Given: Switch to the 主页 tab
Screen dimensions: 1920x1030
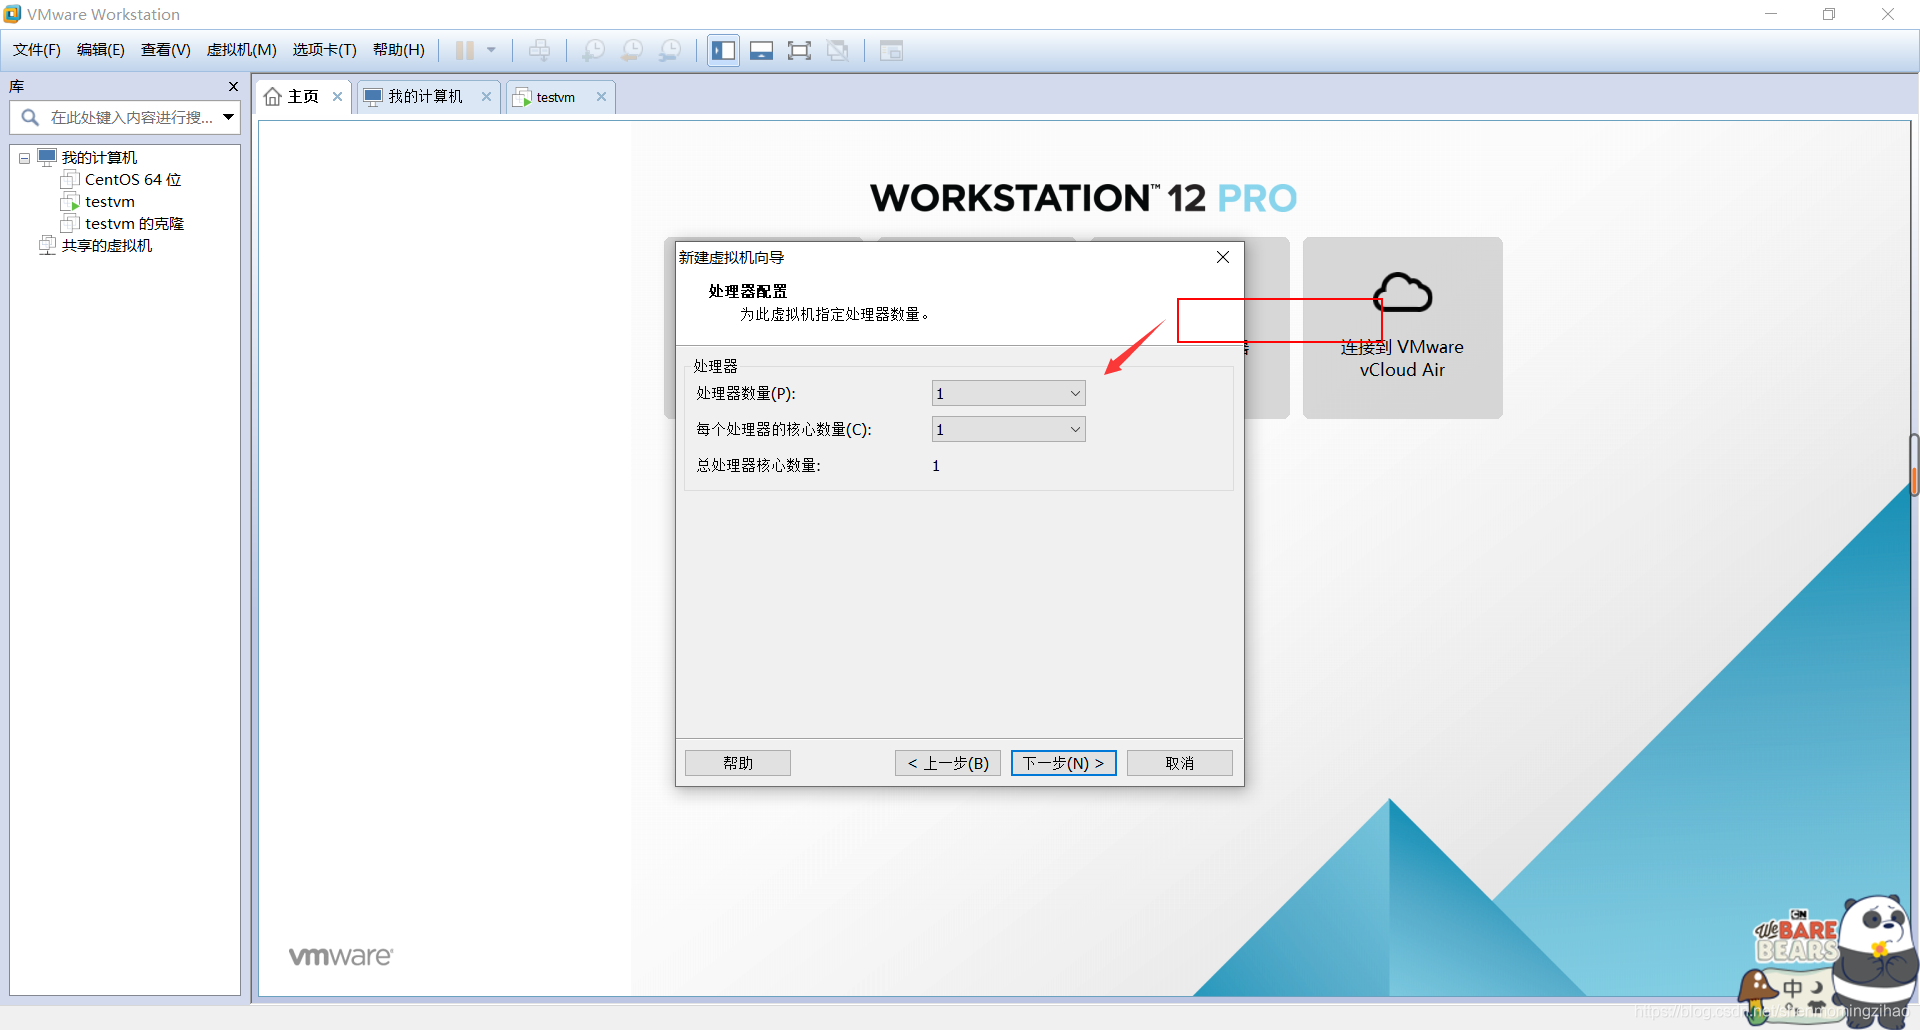Looking at the screenshot, I should pos(302,97).
